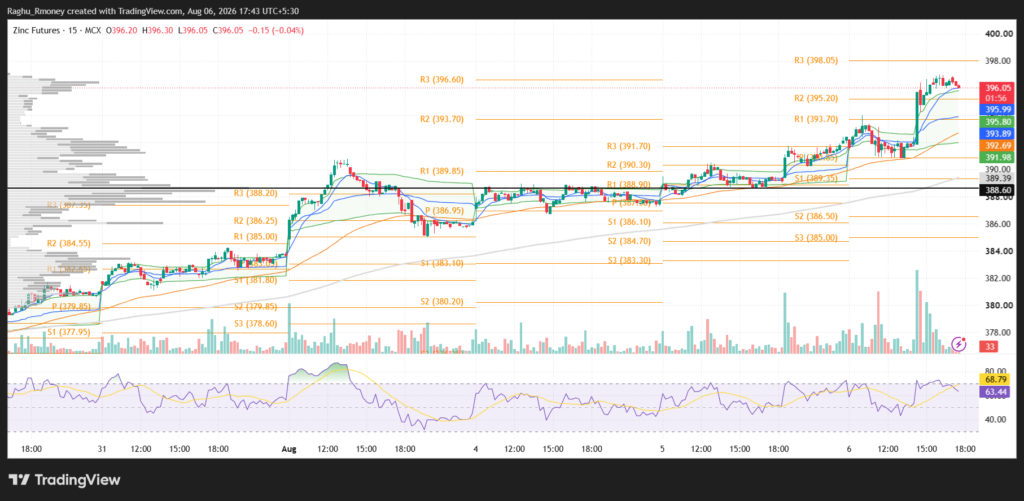Click the S1 (381.80) pivot label

(x=255, y=280)
